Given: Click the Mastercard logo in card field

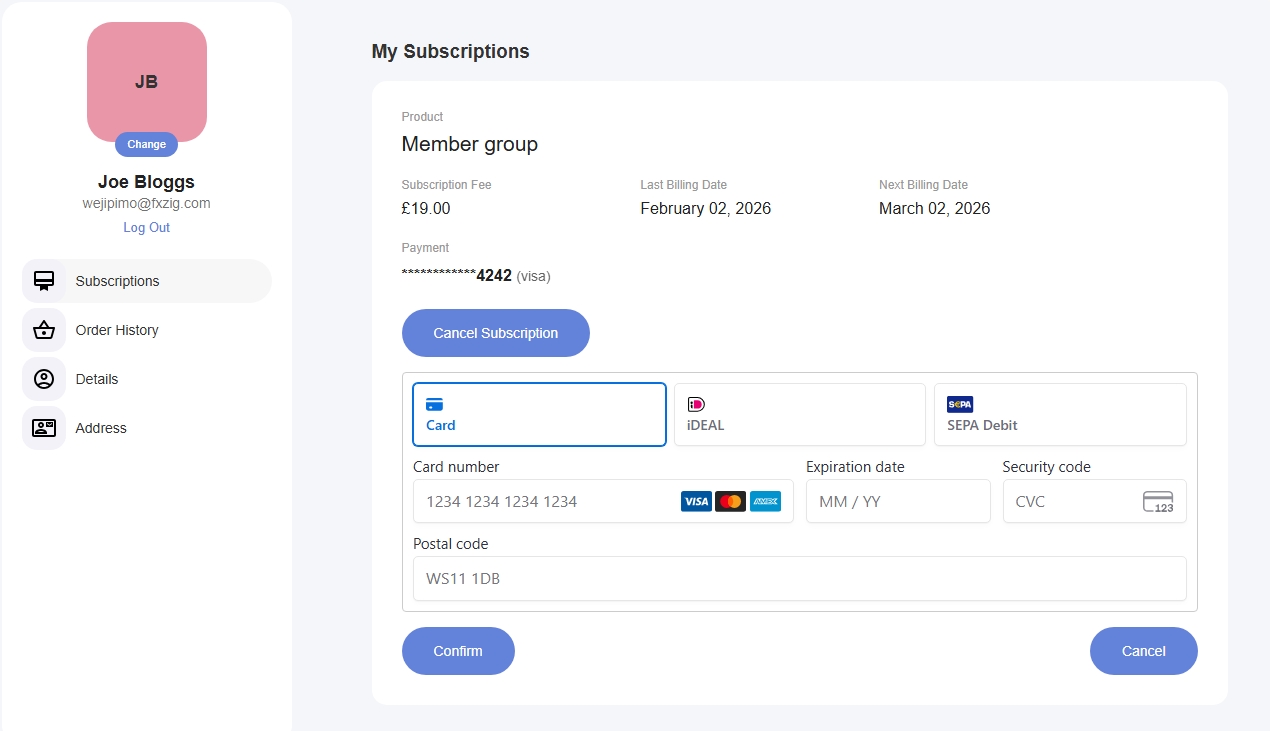Looking at the screenshot, I should pyautogui.click(x=730, y=502).
